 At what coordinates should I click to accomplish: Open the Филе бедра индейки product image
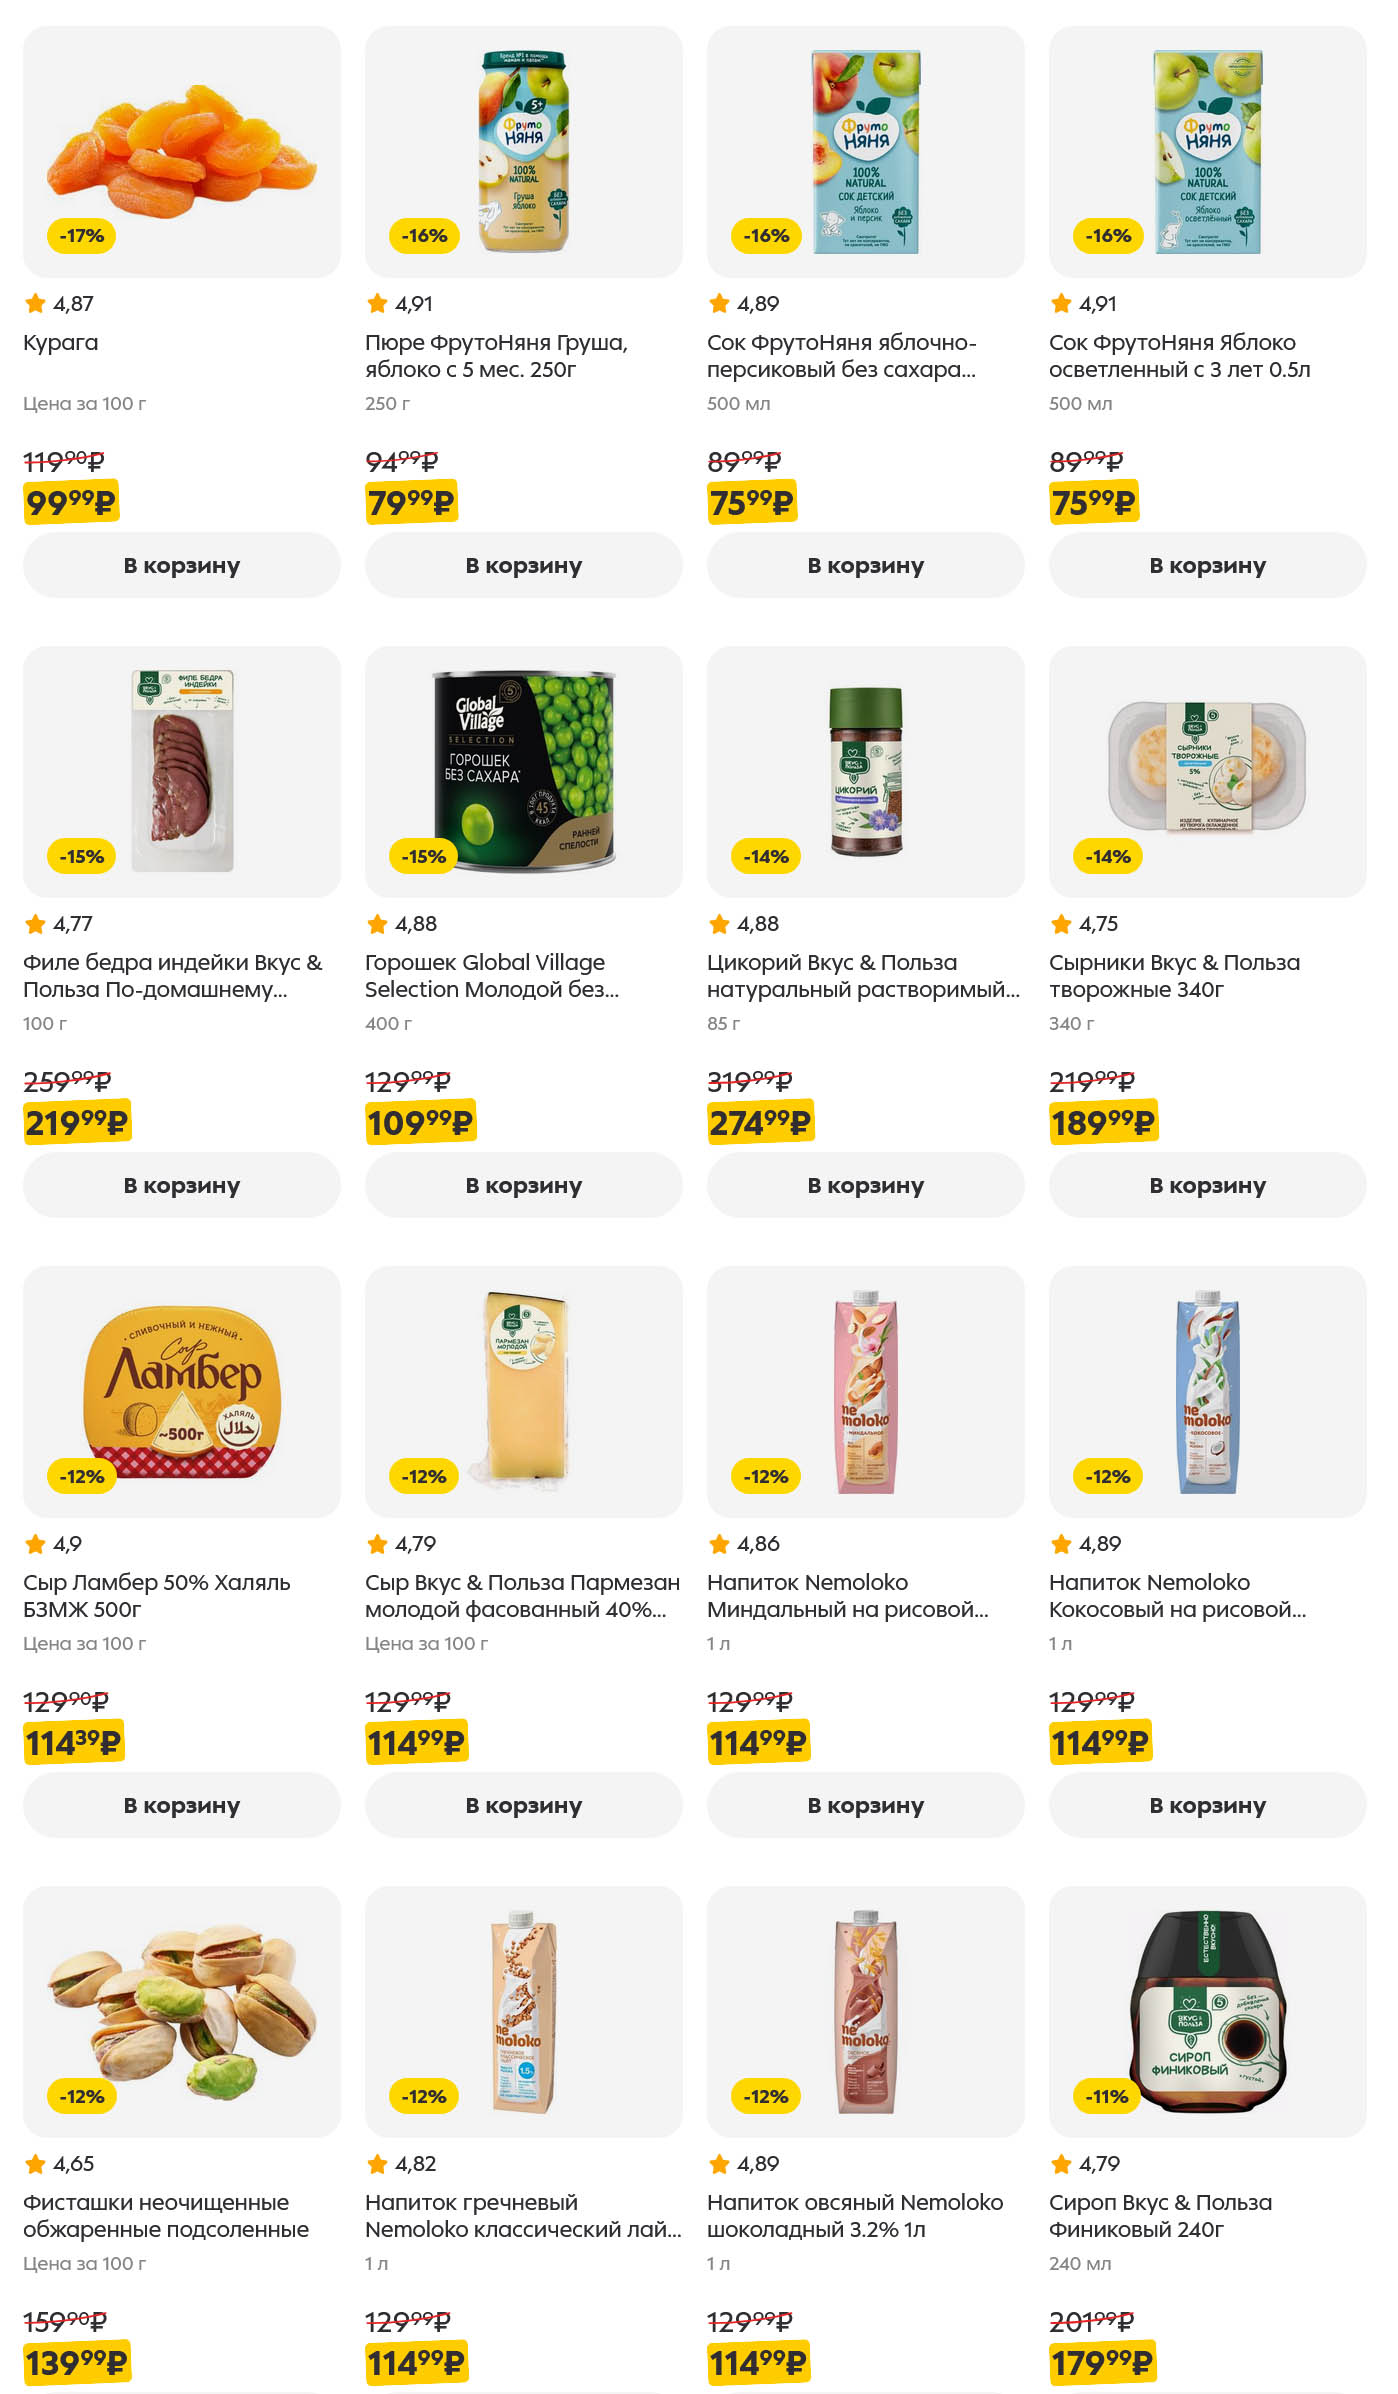tap(182, 771)
